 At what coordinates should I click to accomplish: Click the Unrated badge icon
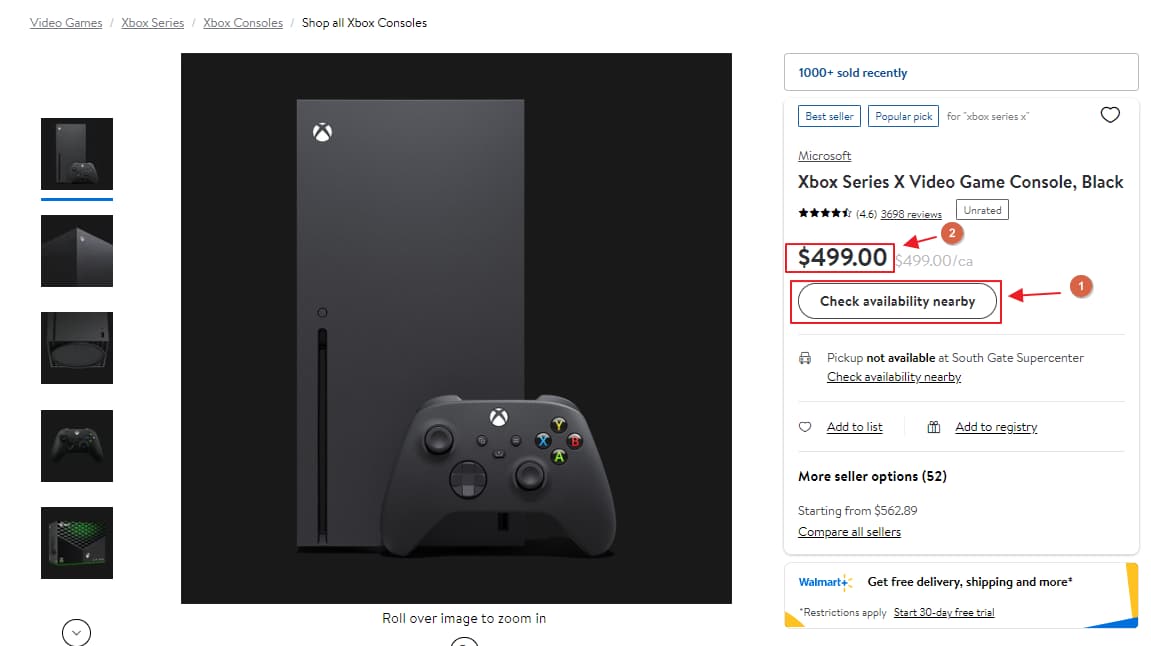pos(982,210)
